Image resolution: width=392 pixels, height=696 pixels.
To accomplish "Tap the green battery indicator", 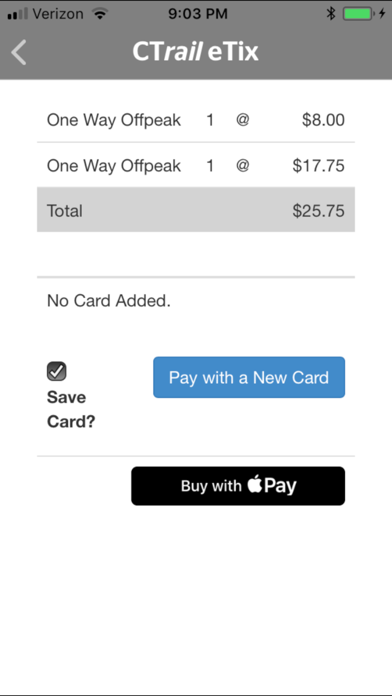I will click(358, 14).
